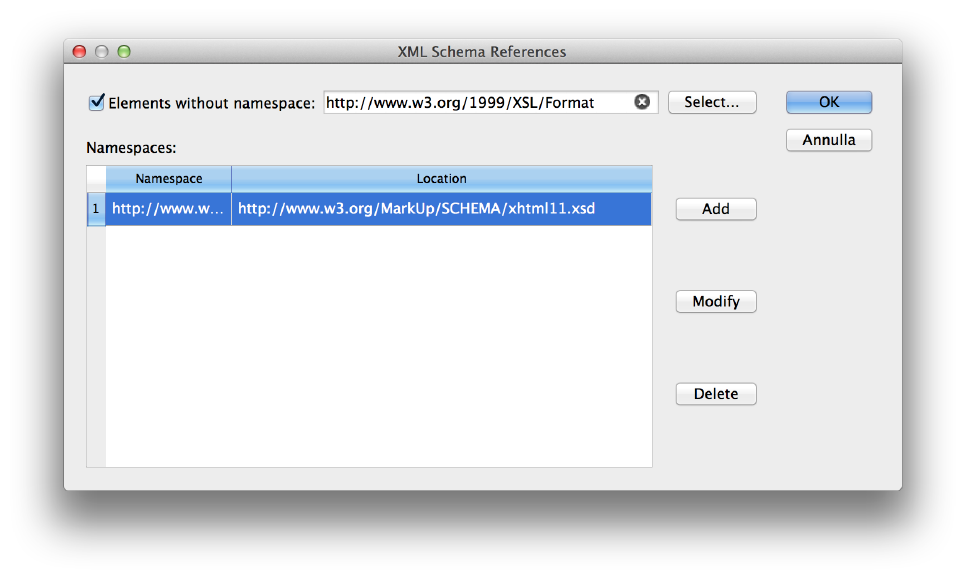
Task: Click the XML Schema References title bar
Action: point(482,52)
